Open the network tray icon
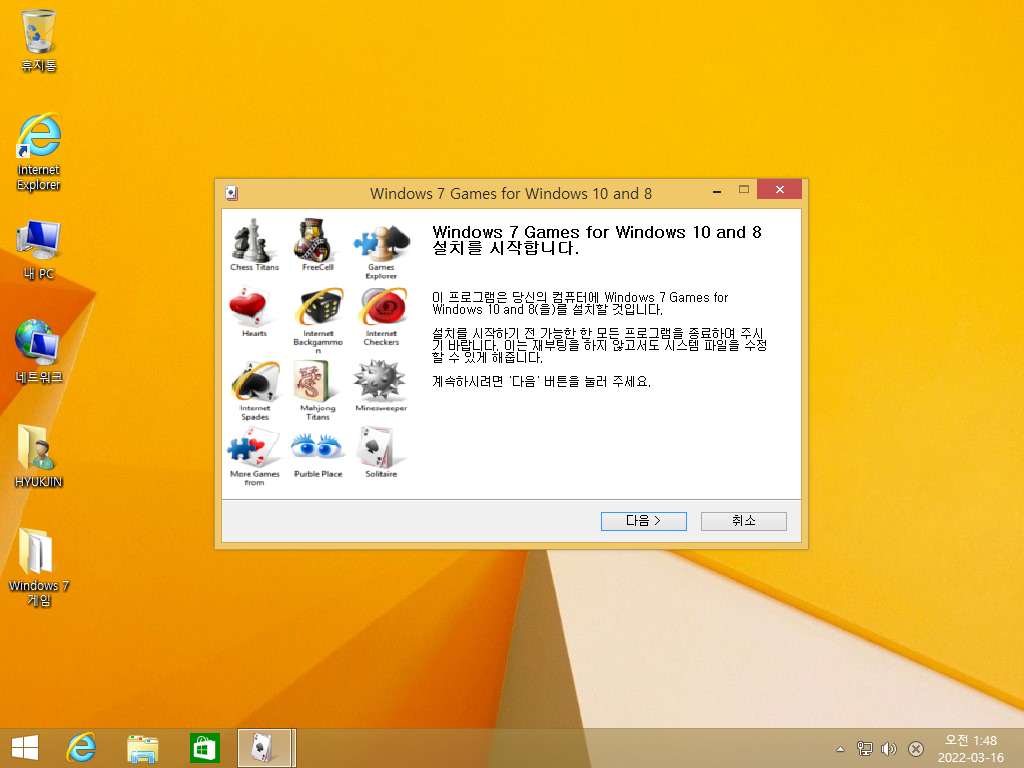The width and height of the screenshot is (1024, 768). tap(864, 748)
